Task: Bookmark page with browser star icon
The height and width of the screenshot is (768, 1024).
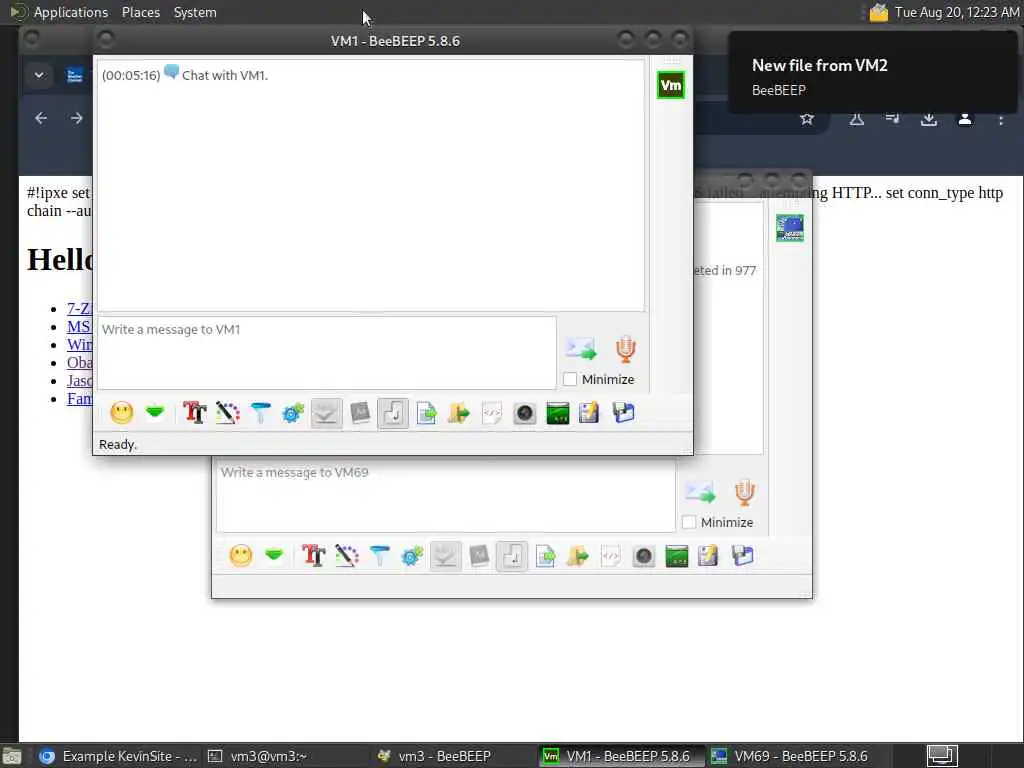Action: click(x=807, y=119)
